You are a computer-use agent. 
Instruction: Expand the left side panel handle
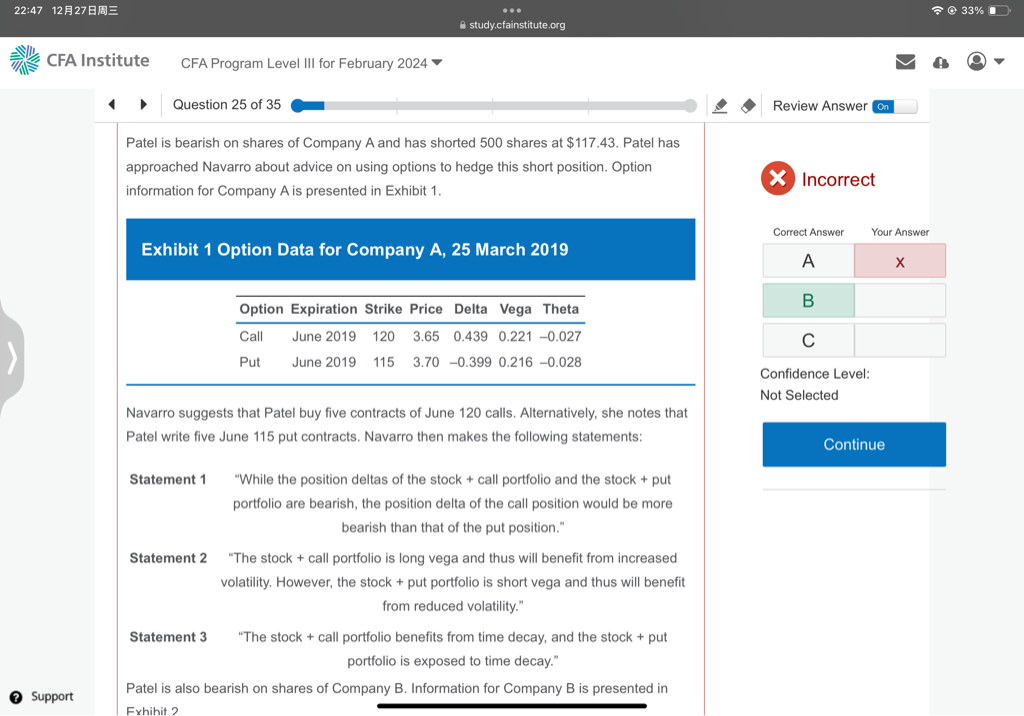pyautogui.click(x=12, y=356)
